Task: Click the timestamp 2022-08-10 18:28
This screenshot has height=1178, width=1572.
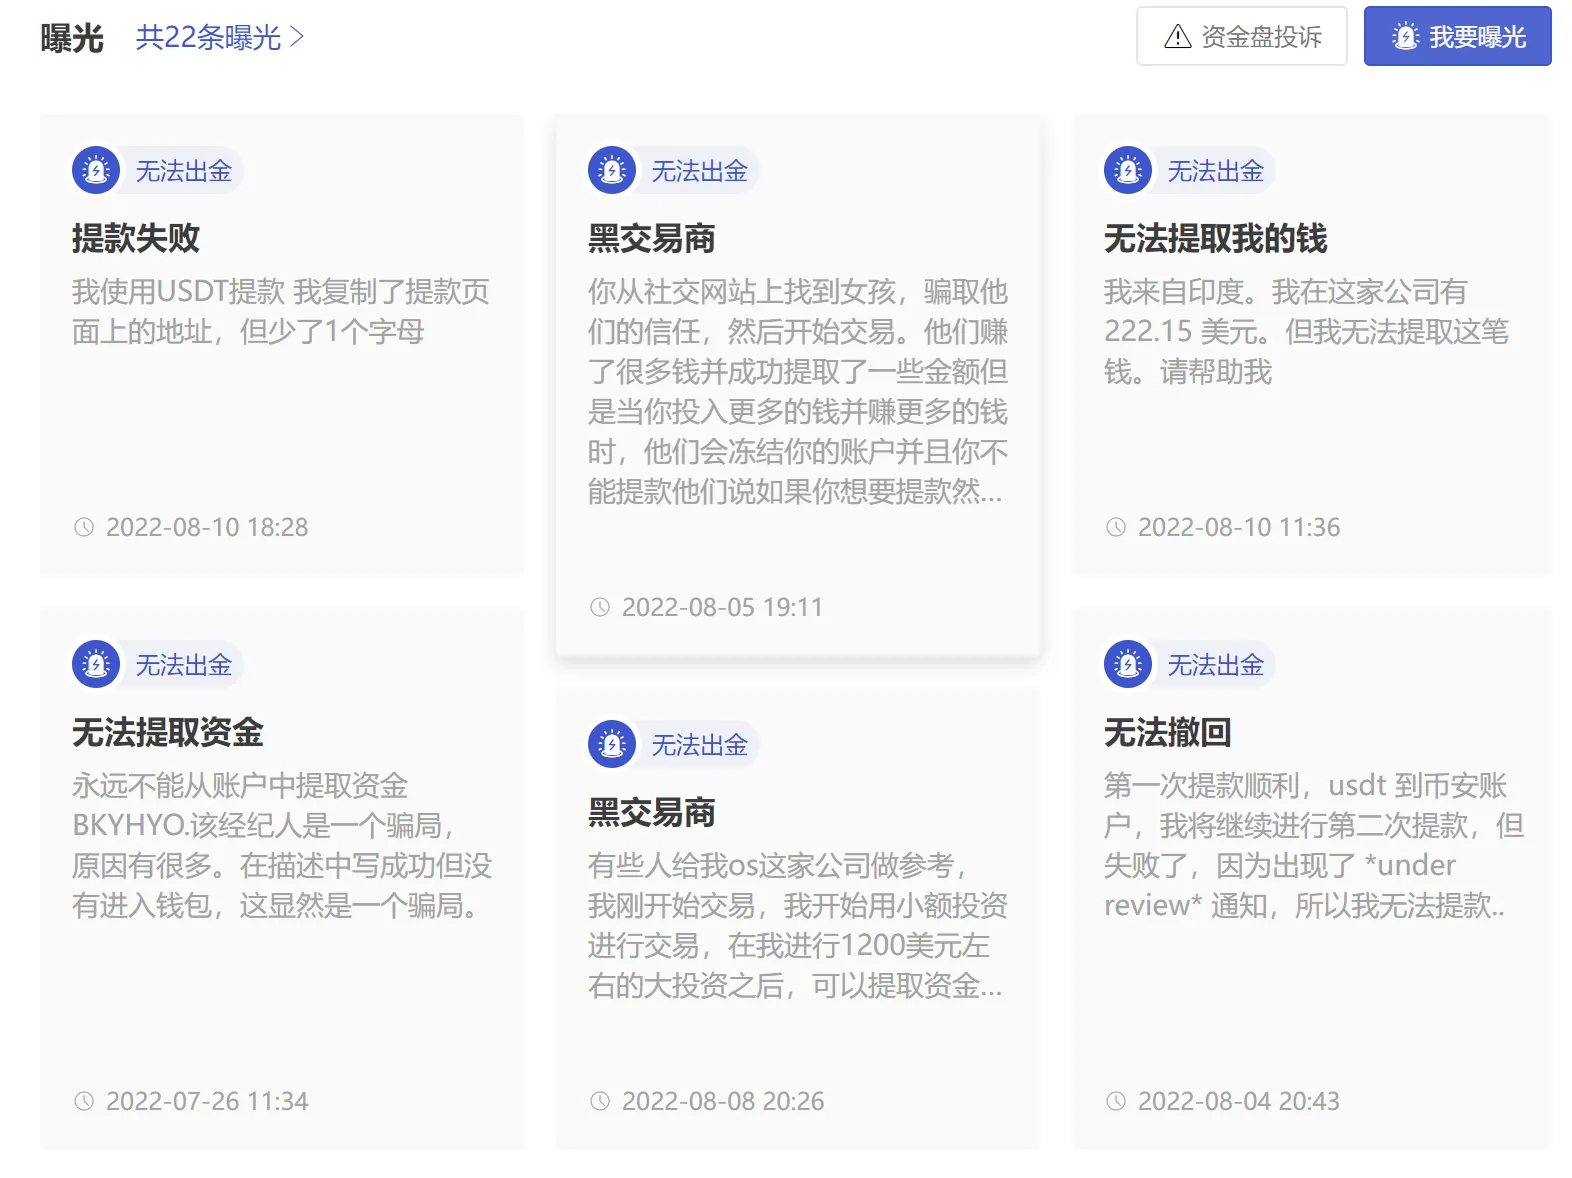Action: (x=207, y=527)
